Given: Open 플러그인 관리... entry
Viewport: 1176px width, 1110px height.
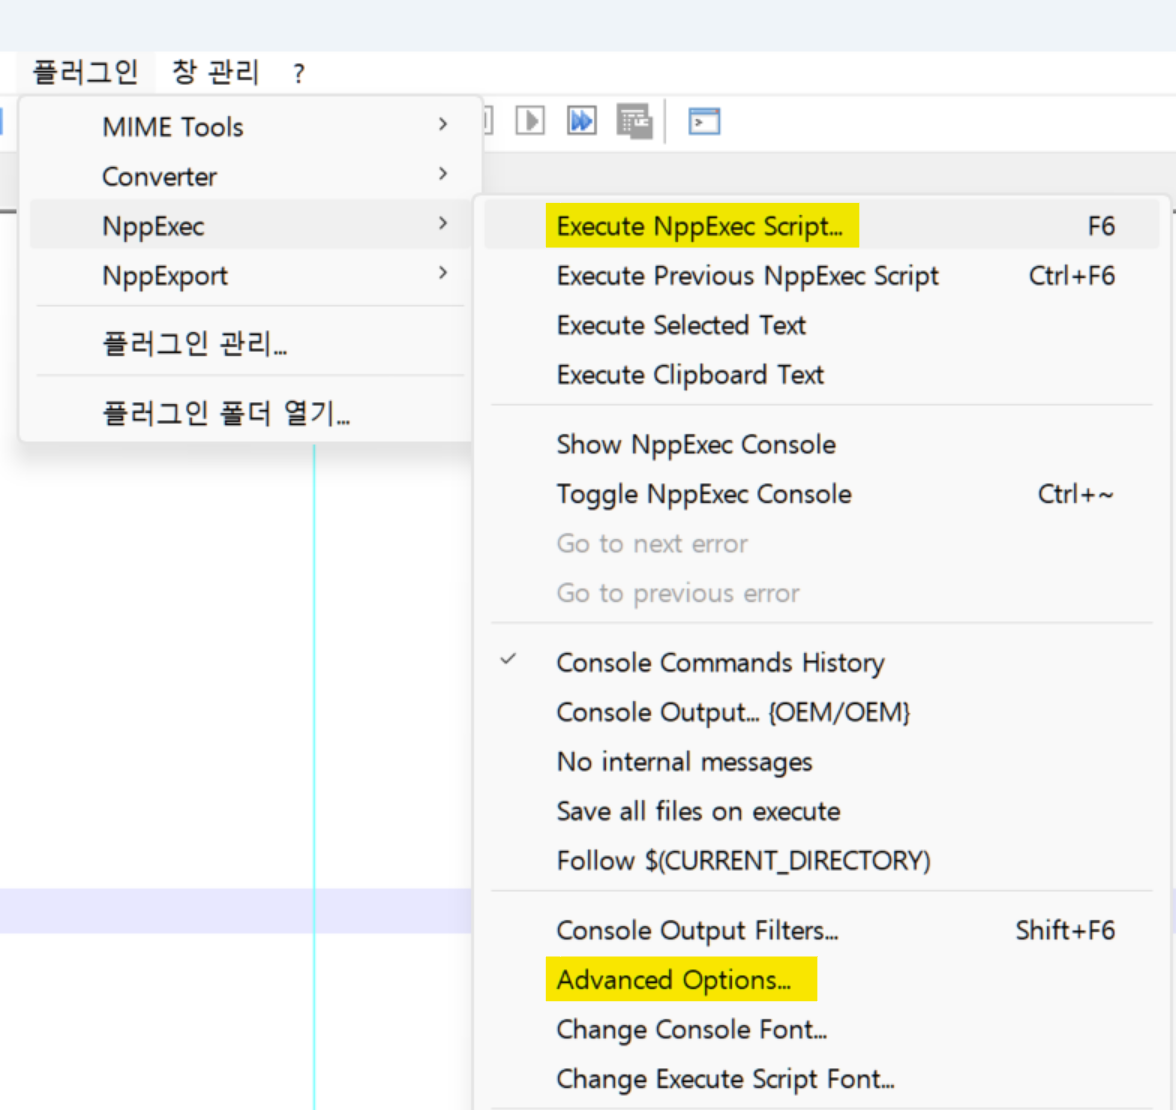Looking at the screenshot, I should coord(250,343).
